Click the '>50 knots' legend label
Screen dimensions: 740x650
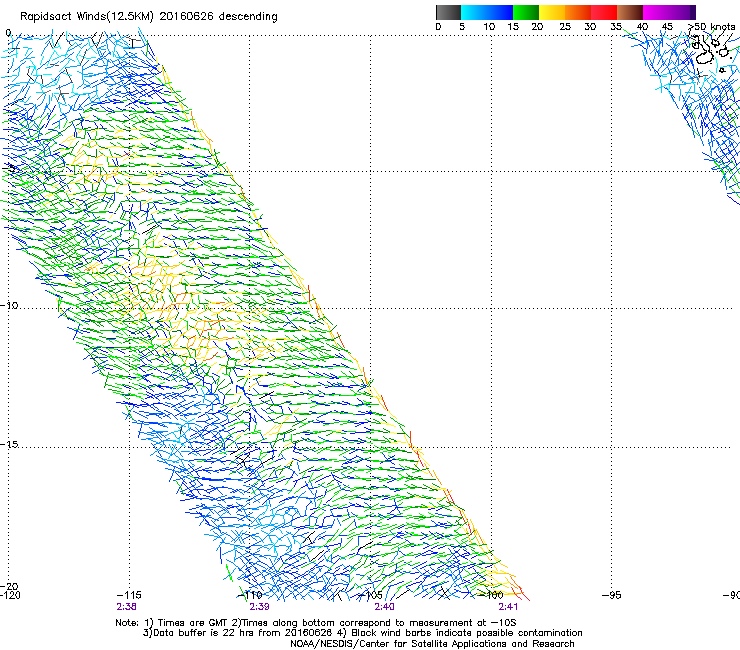[x=711, y=26]
